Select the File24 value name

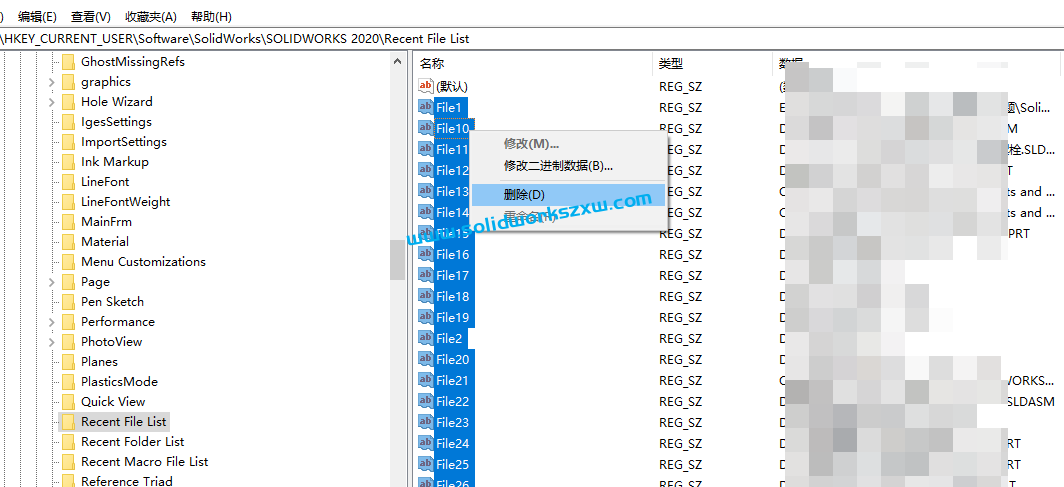tap(453, 444)
